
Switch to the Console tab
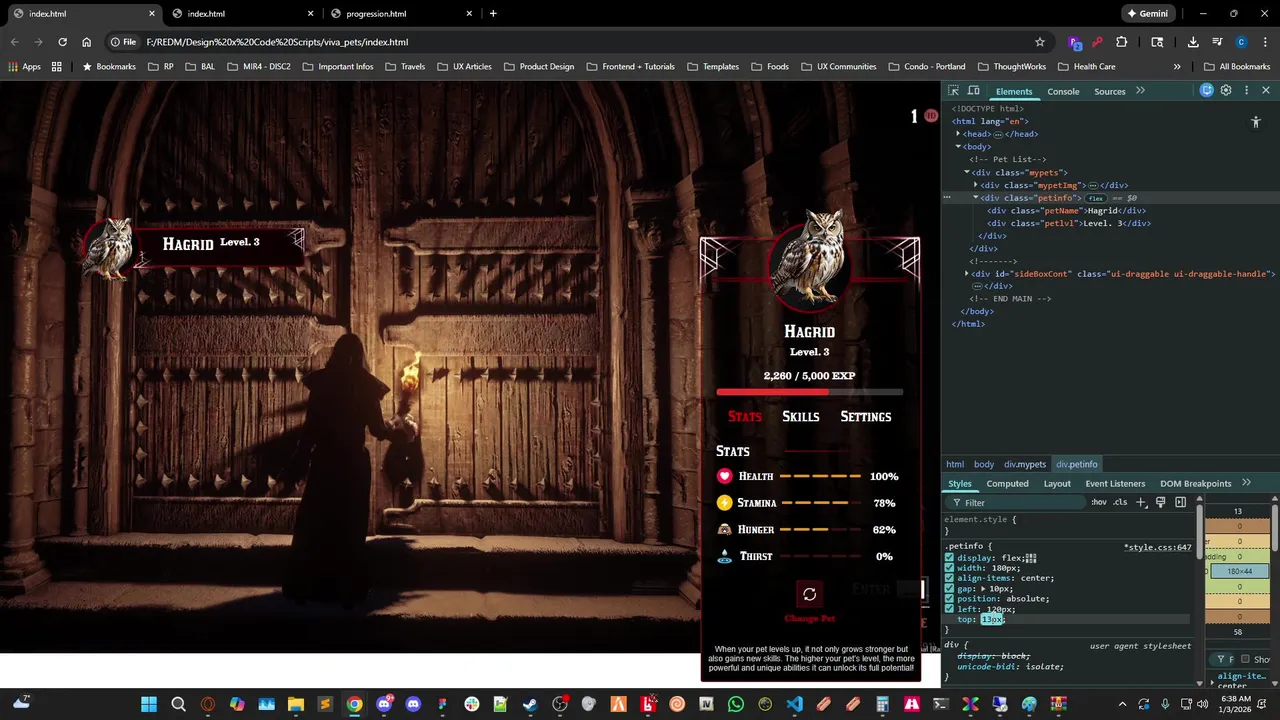tap(1063, 91)
